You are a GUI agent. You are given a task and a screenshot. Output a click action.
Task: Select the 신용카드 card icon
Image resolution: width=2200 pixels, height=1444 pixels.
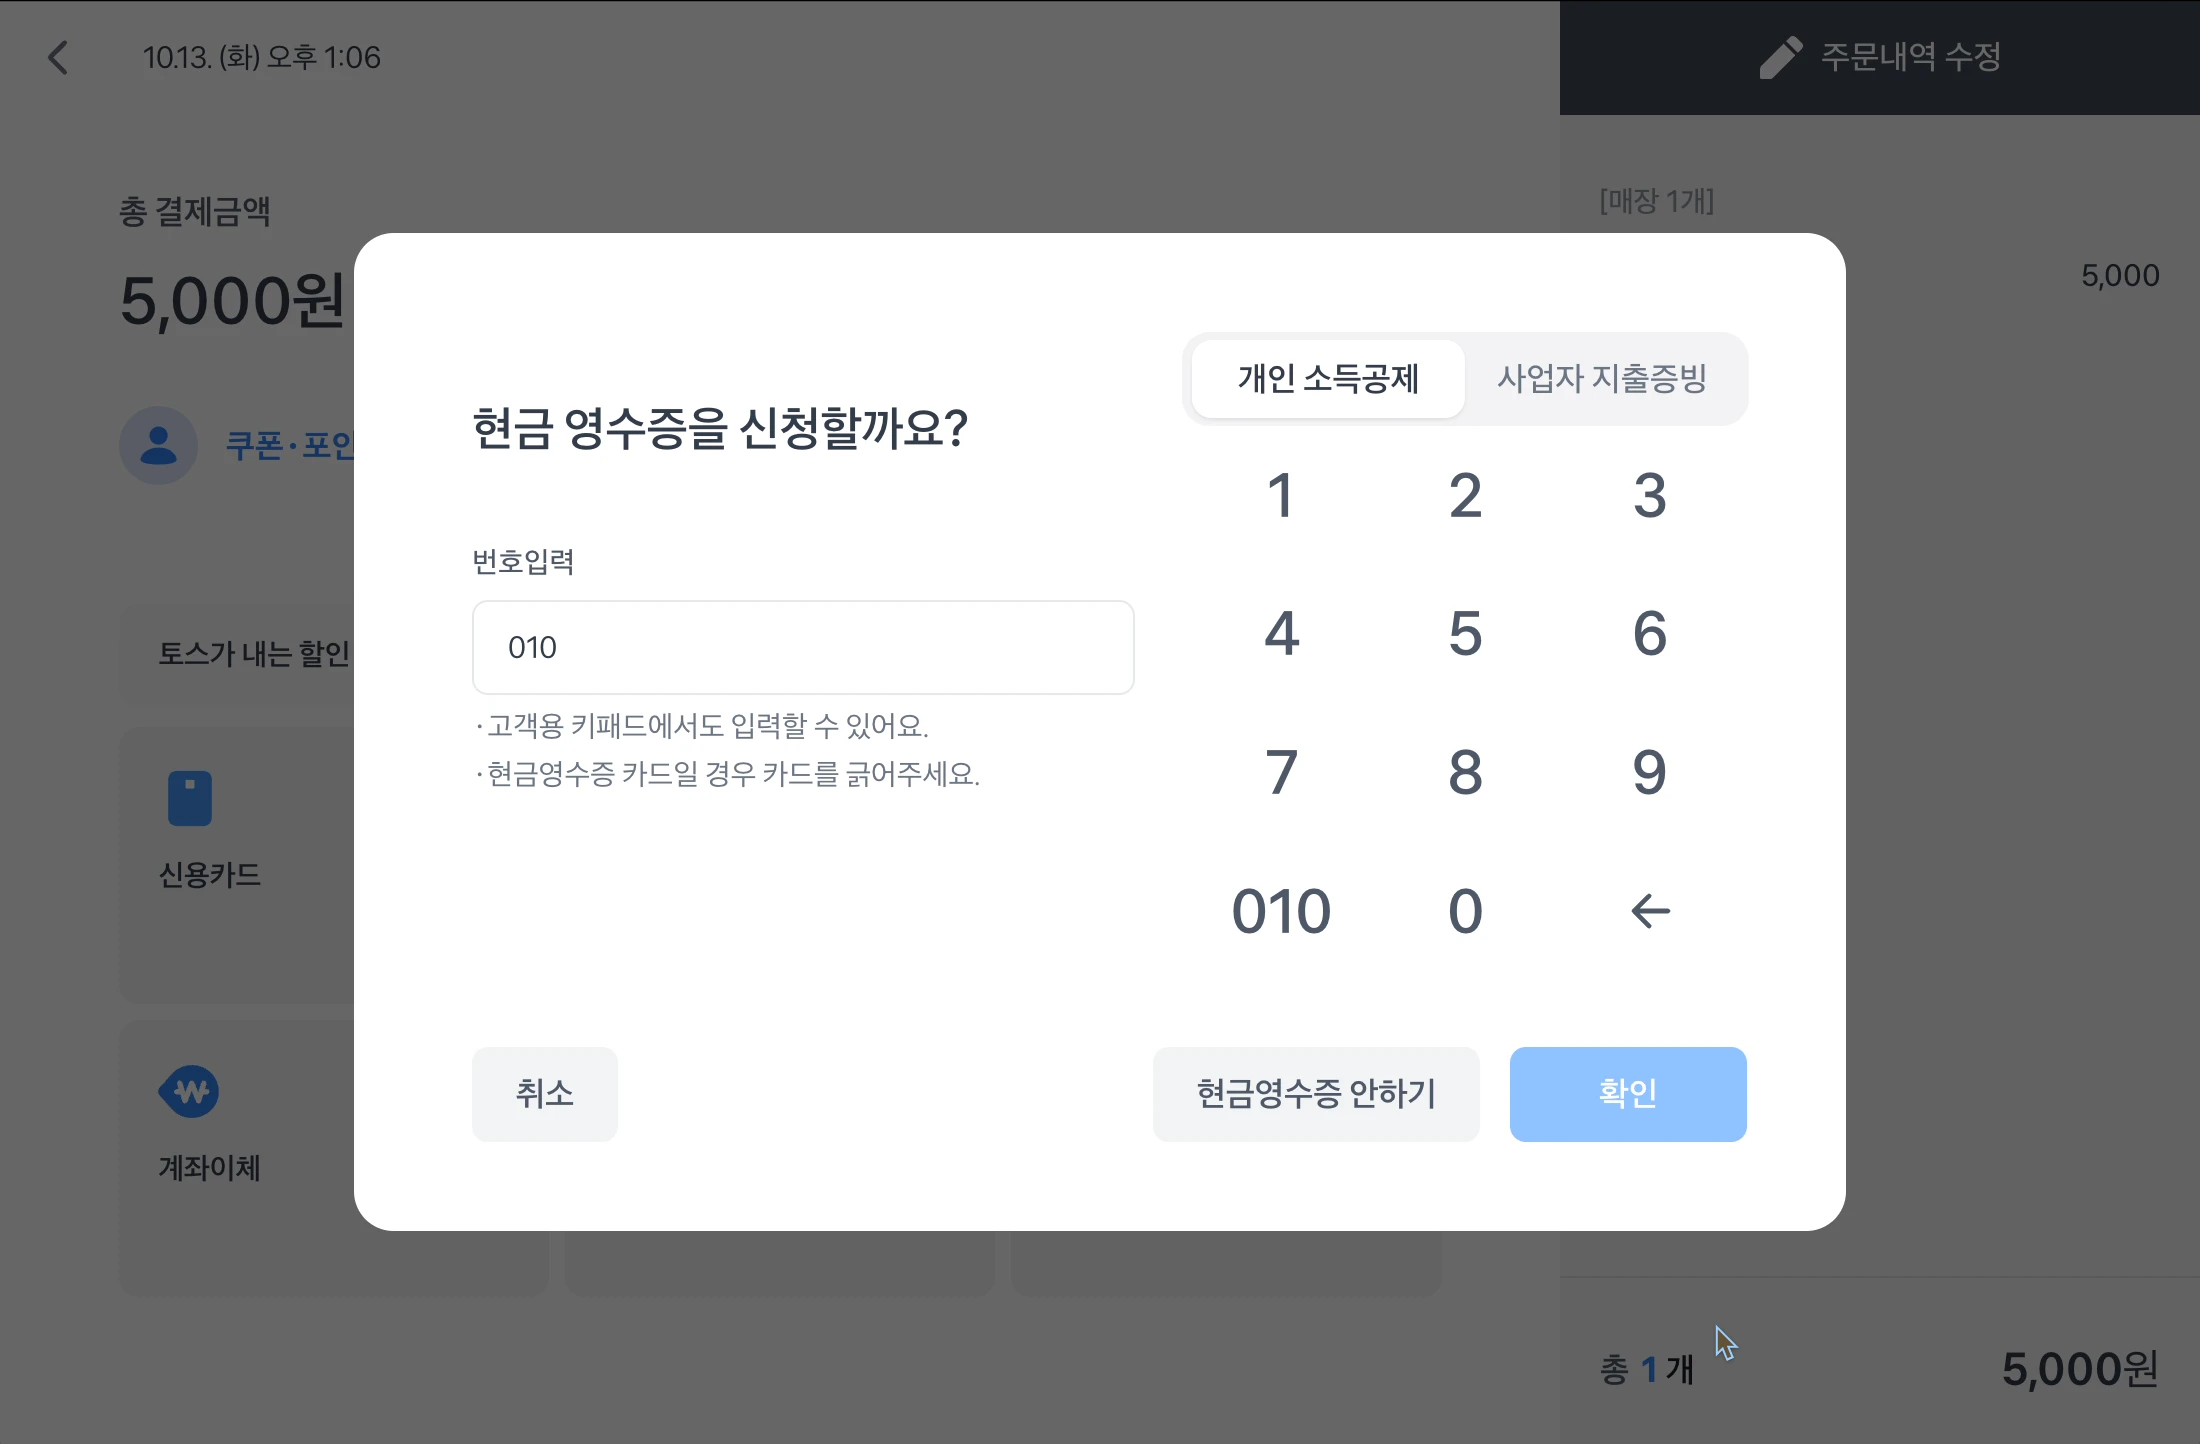pos(190,798)
